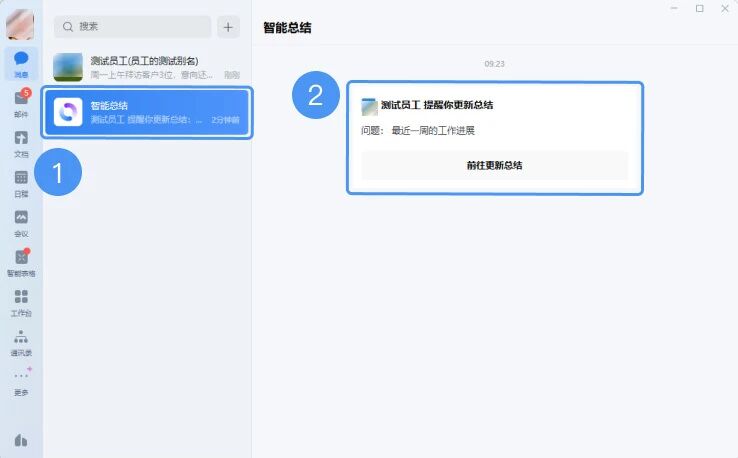Click the 测试员工 avatar in message card
Viewport: 738px width, 458px height.
369,106
